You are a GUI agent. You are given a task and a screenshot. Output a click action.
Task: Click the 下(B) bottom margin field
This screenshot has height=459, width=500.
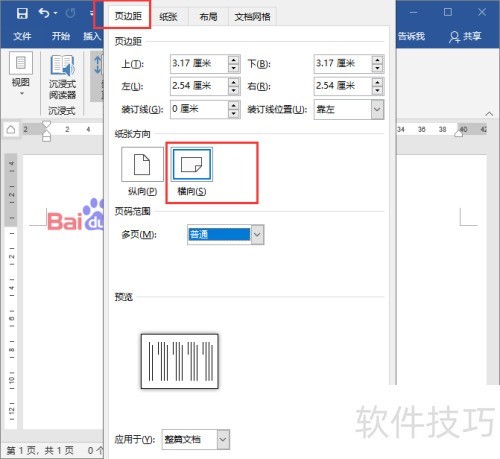[343, 64]
